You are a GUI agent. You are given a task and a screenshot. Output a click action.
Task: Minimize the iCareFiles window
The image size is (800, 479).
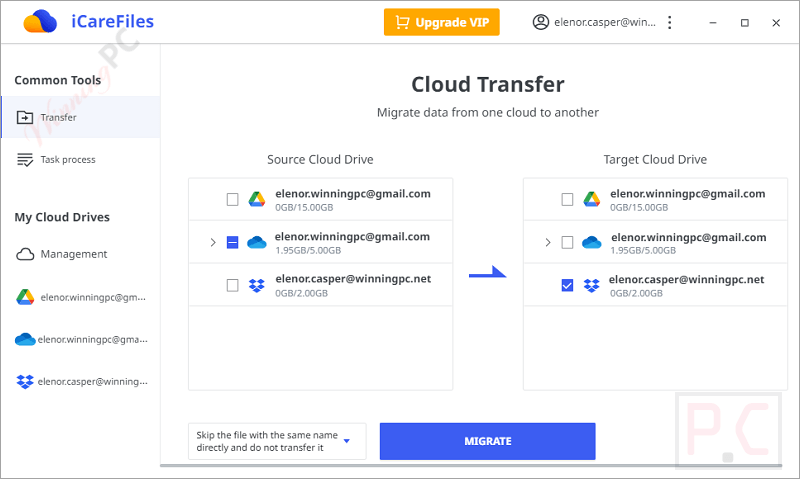(x=713, y=22)
